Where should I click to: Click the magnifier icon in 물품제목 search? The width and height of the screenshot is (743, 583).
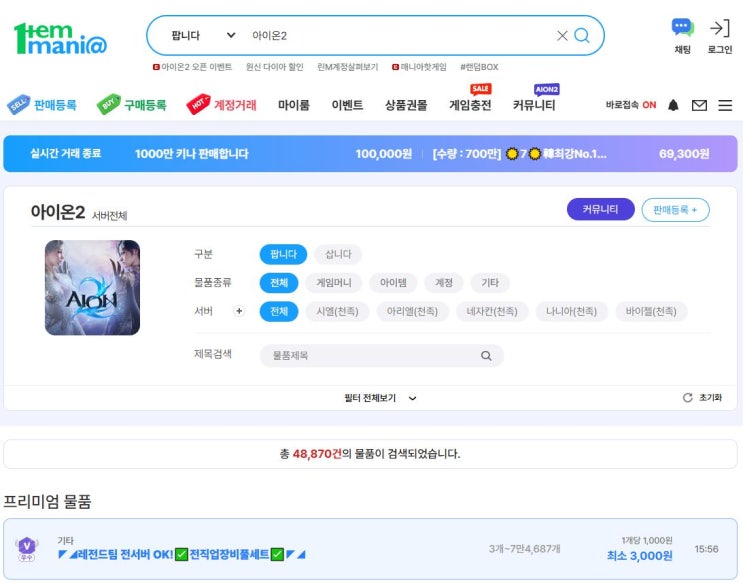pos(486,355)
